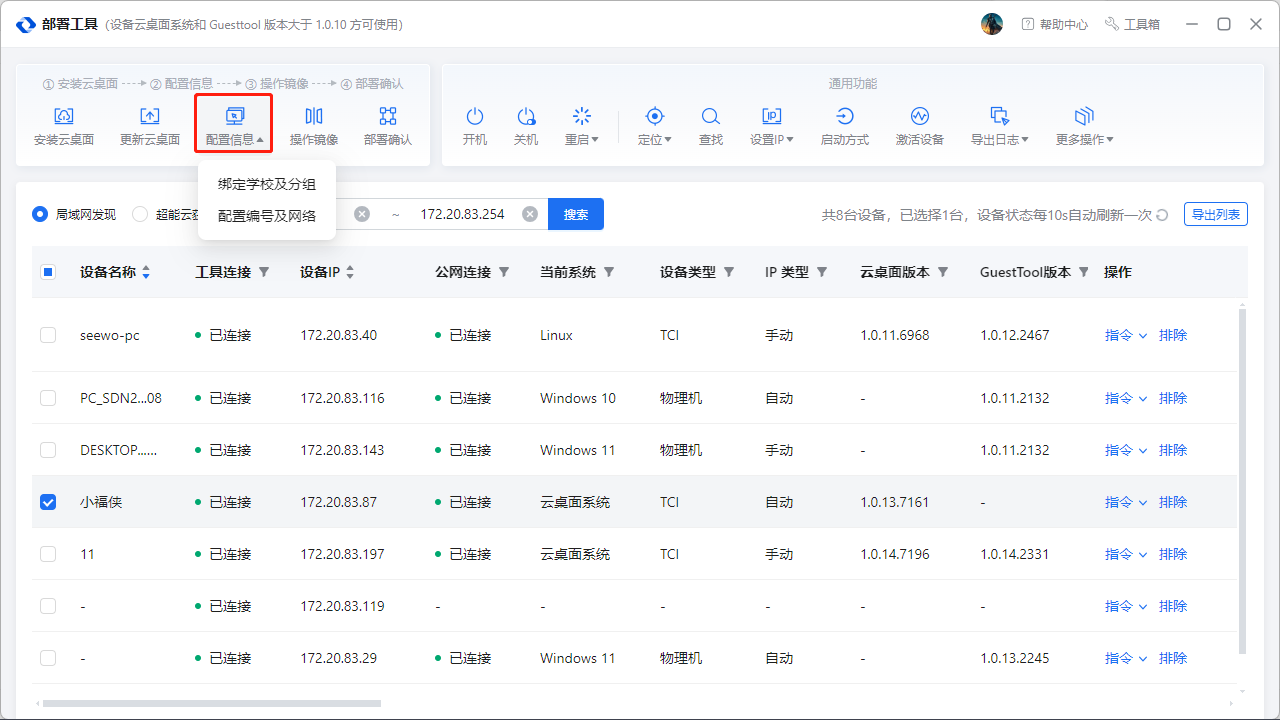Export the device list with 导出列表

coord(1216,214)
